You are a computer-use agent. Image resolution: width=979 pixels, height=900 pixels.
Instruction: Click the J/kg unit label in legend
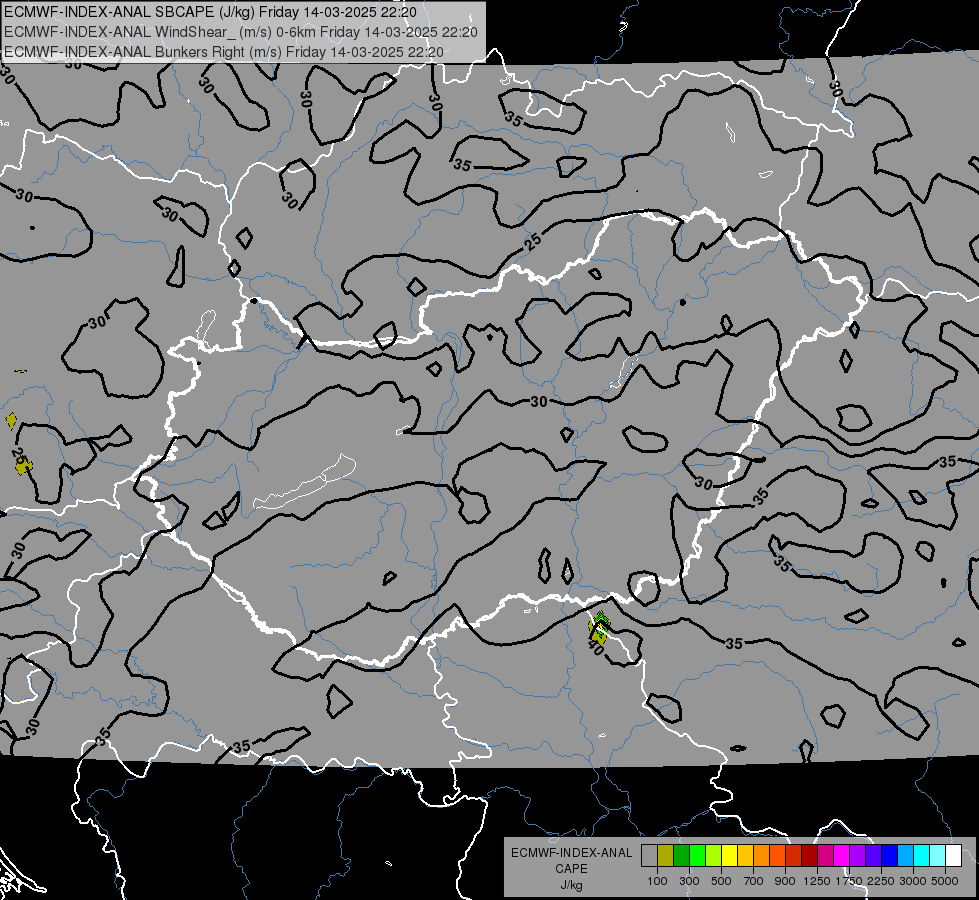tap(571, 886)
